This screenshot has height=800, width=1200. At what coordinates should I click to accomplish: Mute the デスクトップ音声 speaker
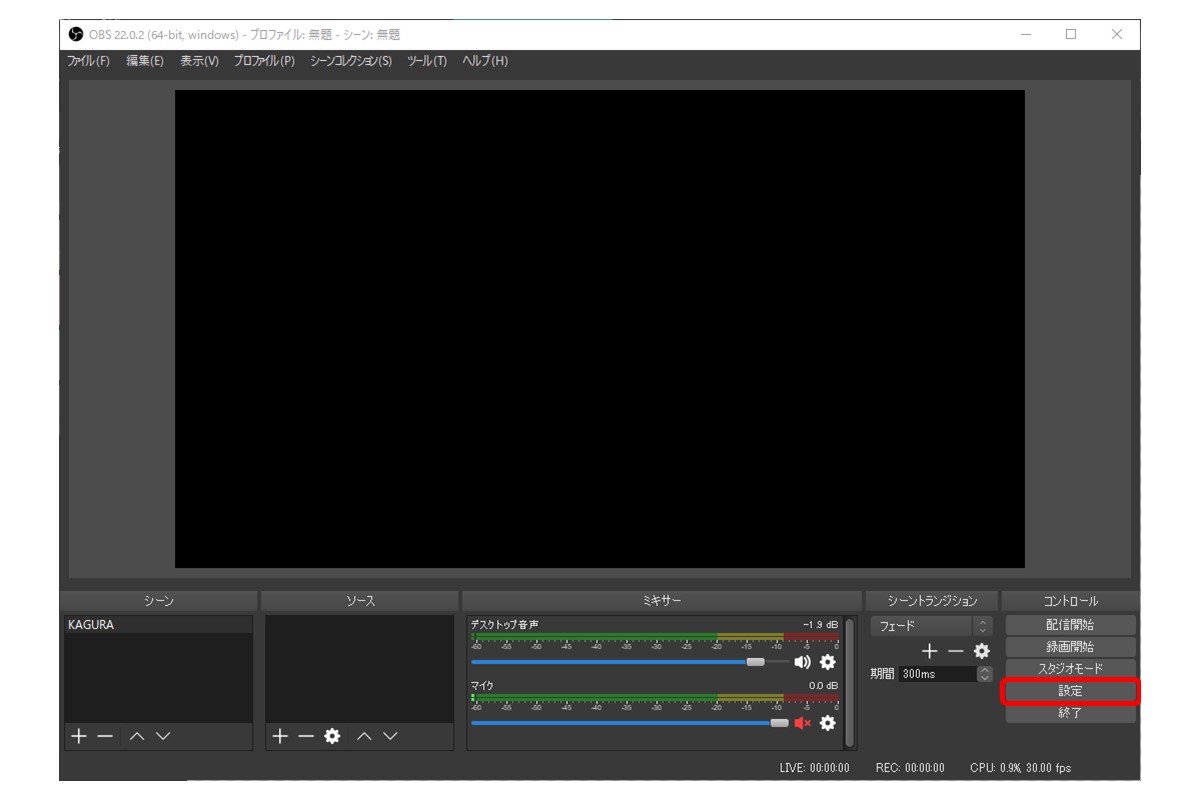[x=803, y=662]
